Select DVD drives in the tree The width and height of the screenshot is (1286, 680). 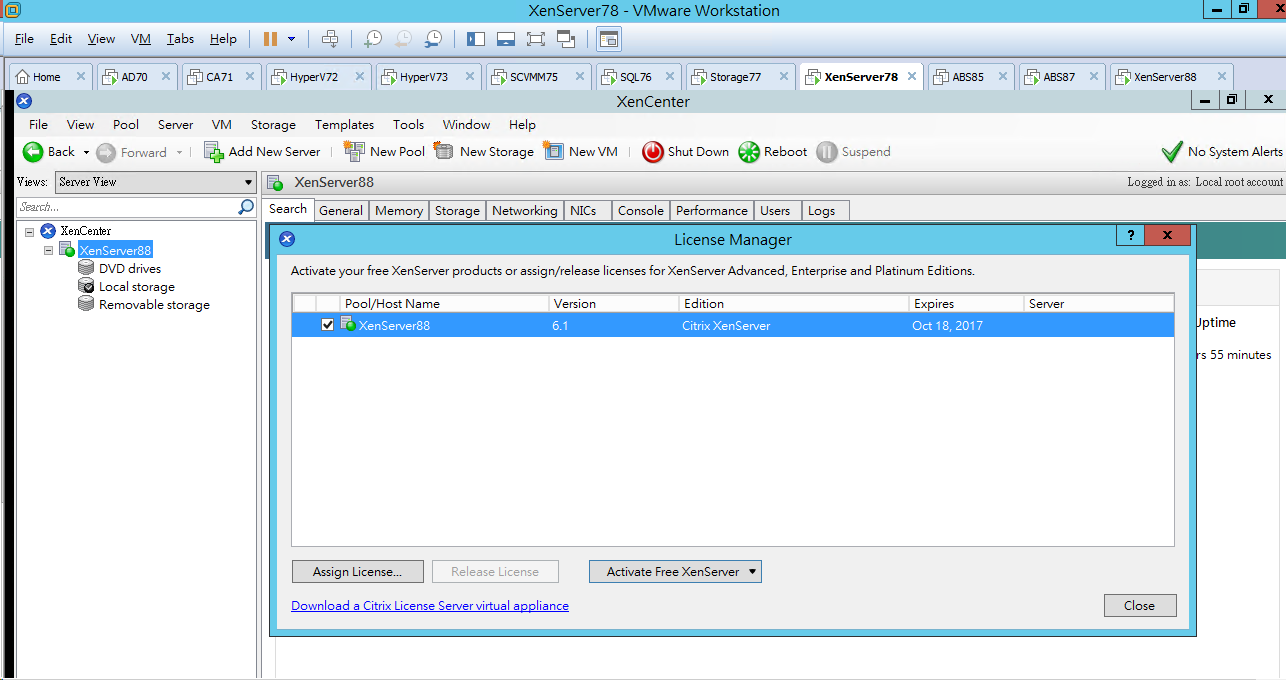coord(130,269)
